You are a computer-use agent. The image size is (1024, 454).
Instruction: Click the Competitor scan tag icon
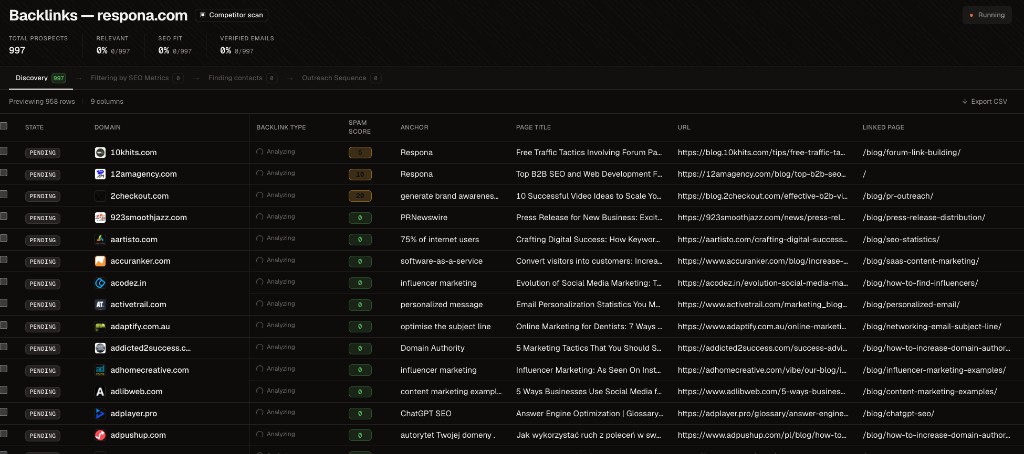click(x=202, y=14)
